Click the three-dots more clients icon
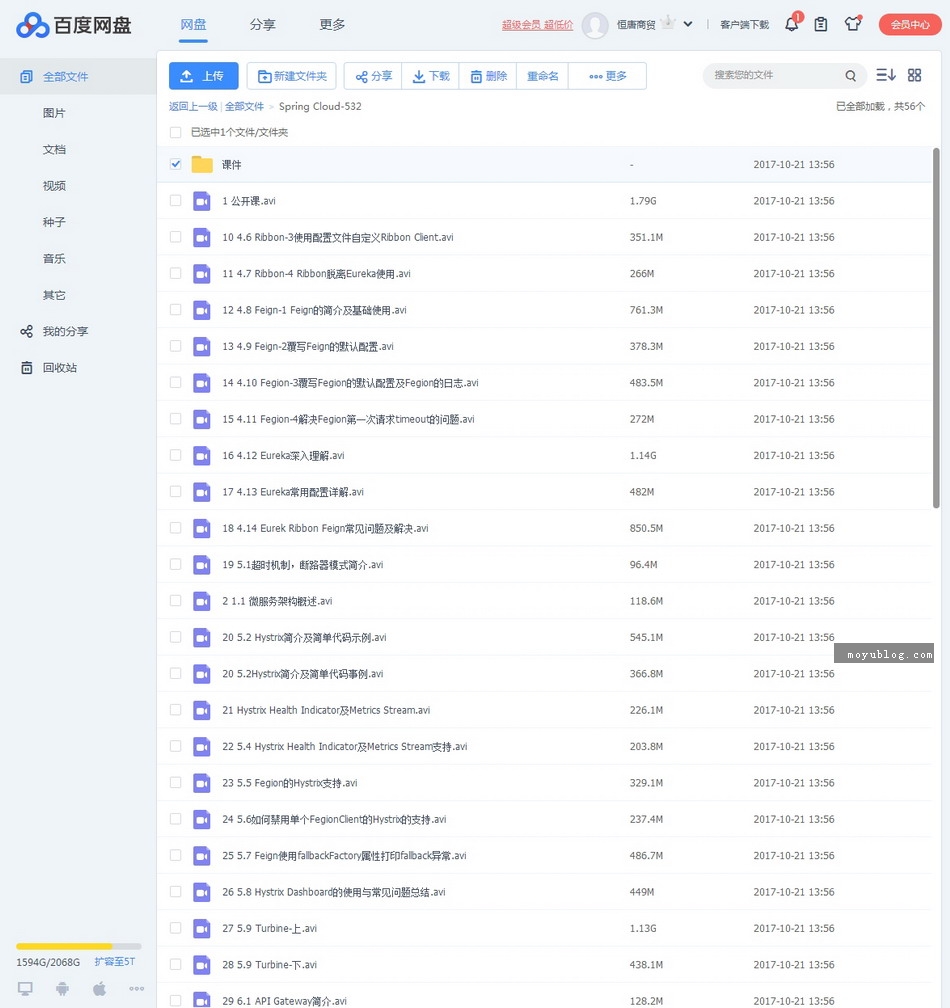Image resolution: width=950 pixels, height=1008 pixels. pyautogui.click(x=136, y=989)
